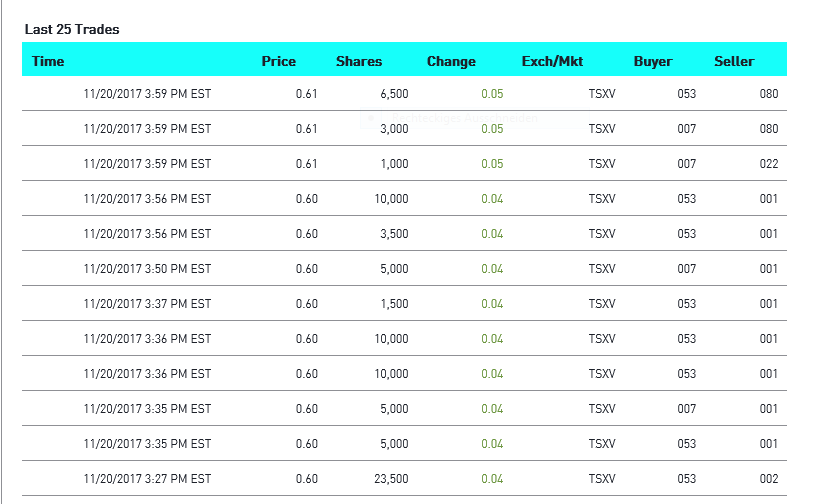Click the Last 25 Trades title
The height and width of the screenshot is (504, 816).
[72, 30]
